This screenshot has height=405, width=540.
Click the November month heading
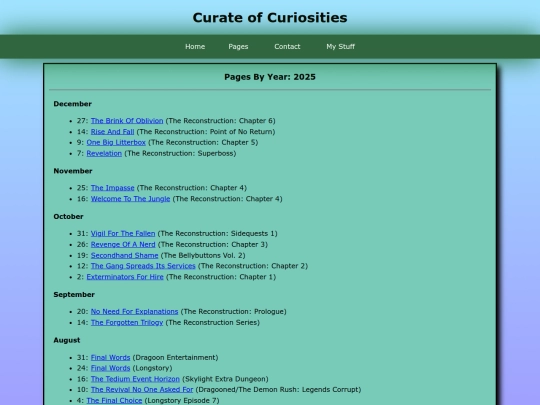pyautogui.click(x=73, y=171)
